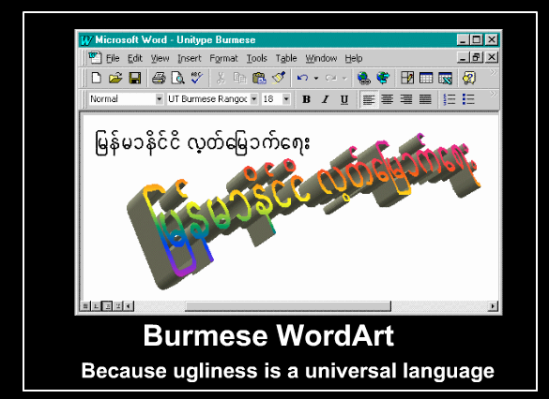The height and width of the screenshot is (399, 549).
Task: Insert hyperlink with globe icon
Action: pyautogui.click(x=364, y=78)
